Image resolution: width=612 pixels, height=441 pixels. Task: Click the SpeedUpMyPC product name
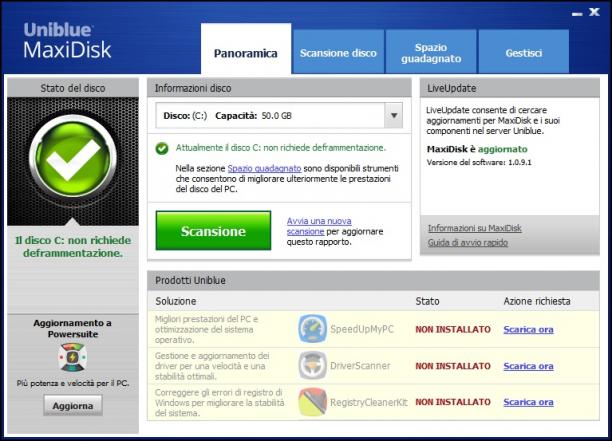click(x=362, y=329)
